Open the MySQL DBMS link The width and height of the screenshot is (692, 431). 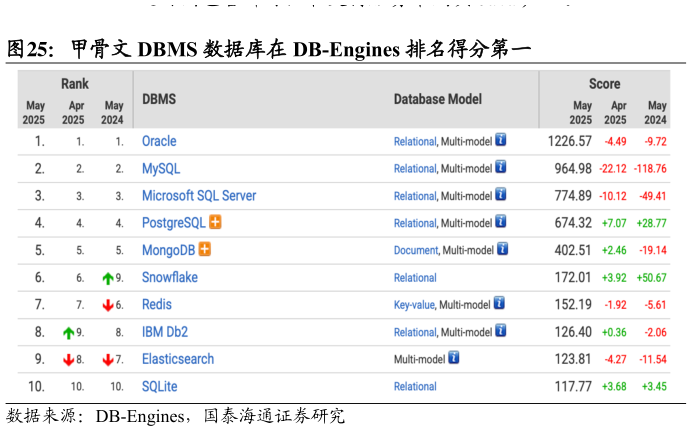(161, 169)
